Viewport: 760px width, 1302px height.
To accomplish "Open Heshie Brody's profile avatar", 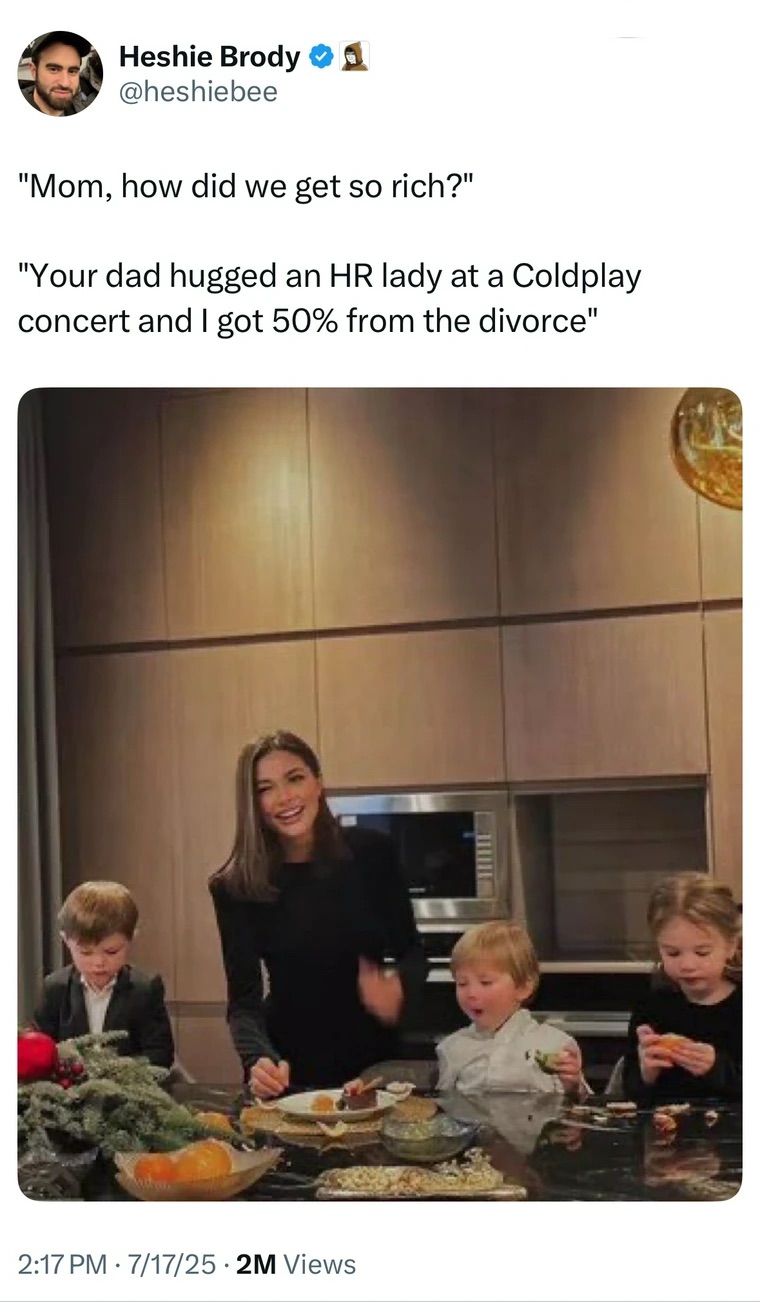I will coord(60,73).
